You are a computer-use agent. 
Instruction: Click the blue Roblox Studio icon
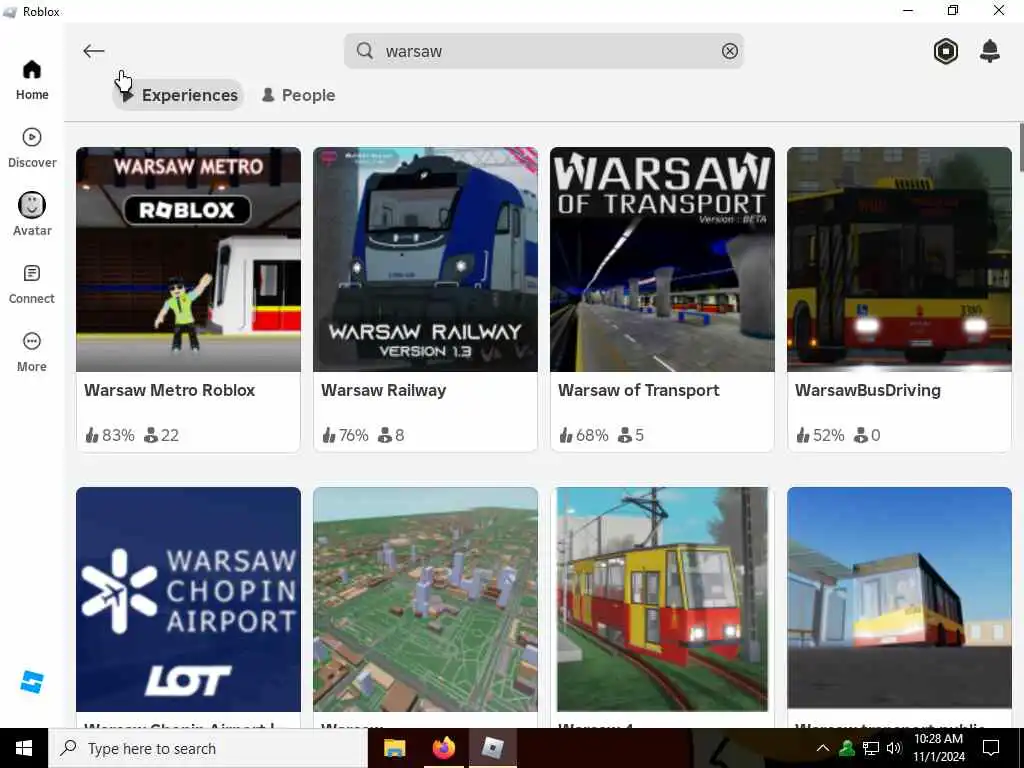(31, 682)
